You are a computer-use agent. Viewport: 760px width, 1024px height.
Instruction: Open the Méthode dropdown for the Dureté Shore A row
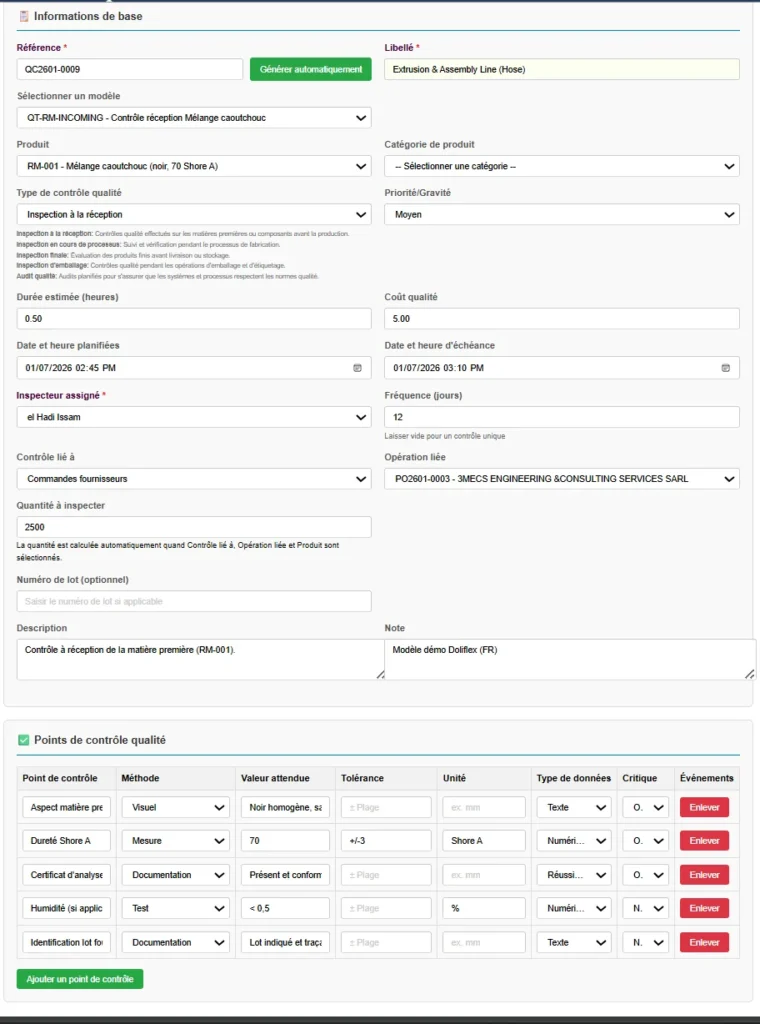coord(175,840)
